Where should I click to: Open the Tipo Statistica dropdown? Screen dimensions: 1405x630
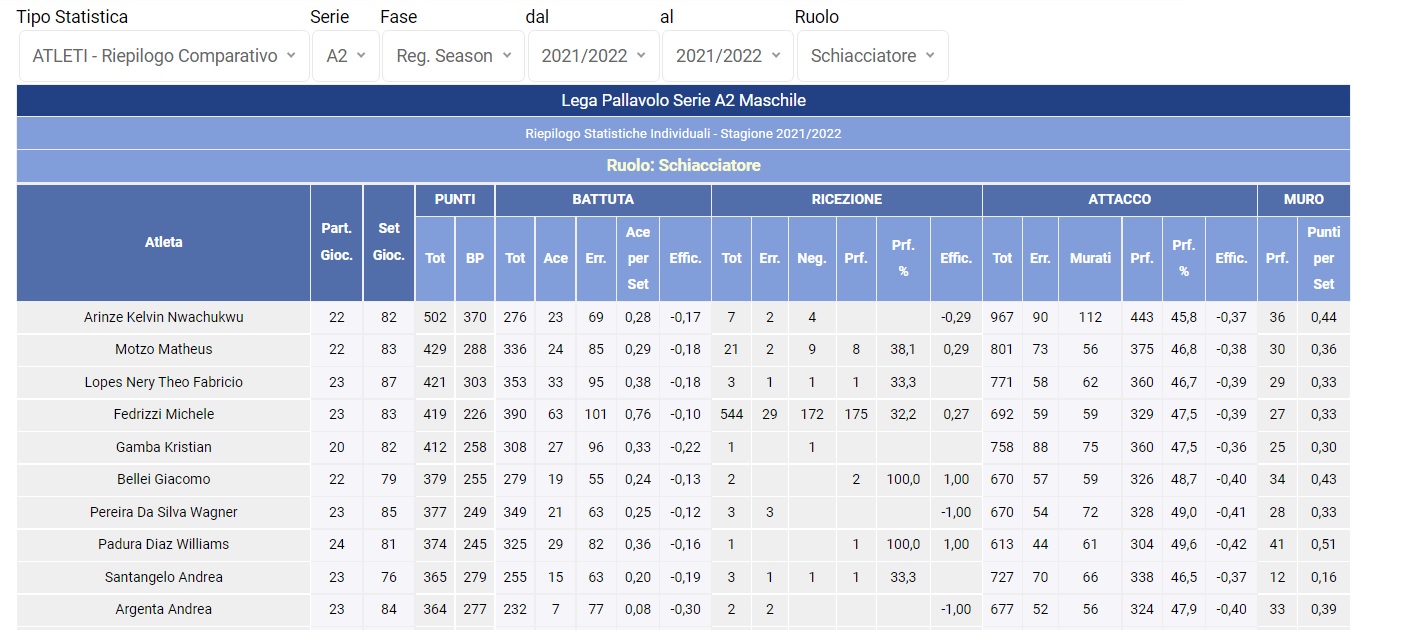click(164, 56)
